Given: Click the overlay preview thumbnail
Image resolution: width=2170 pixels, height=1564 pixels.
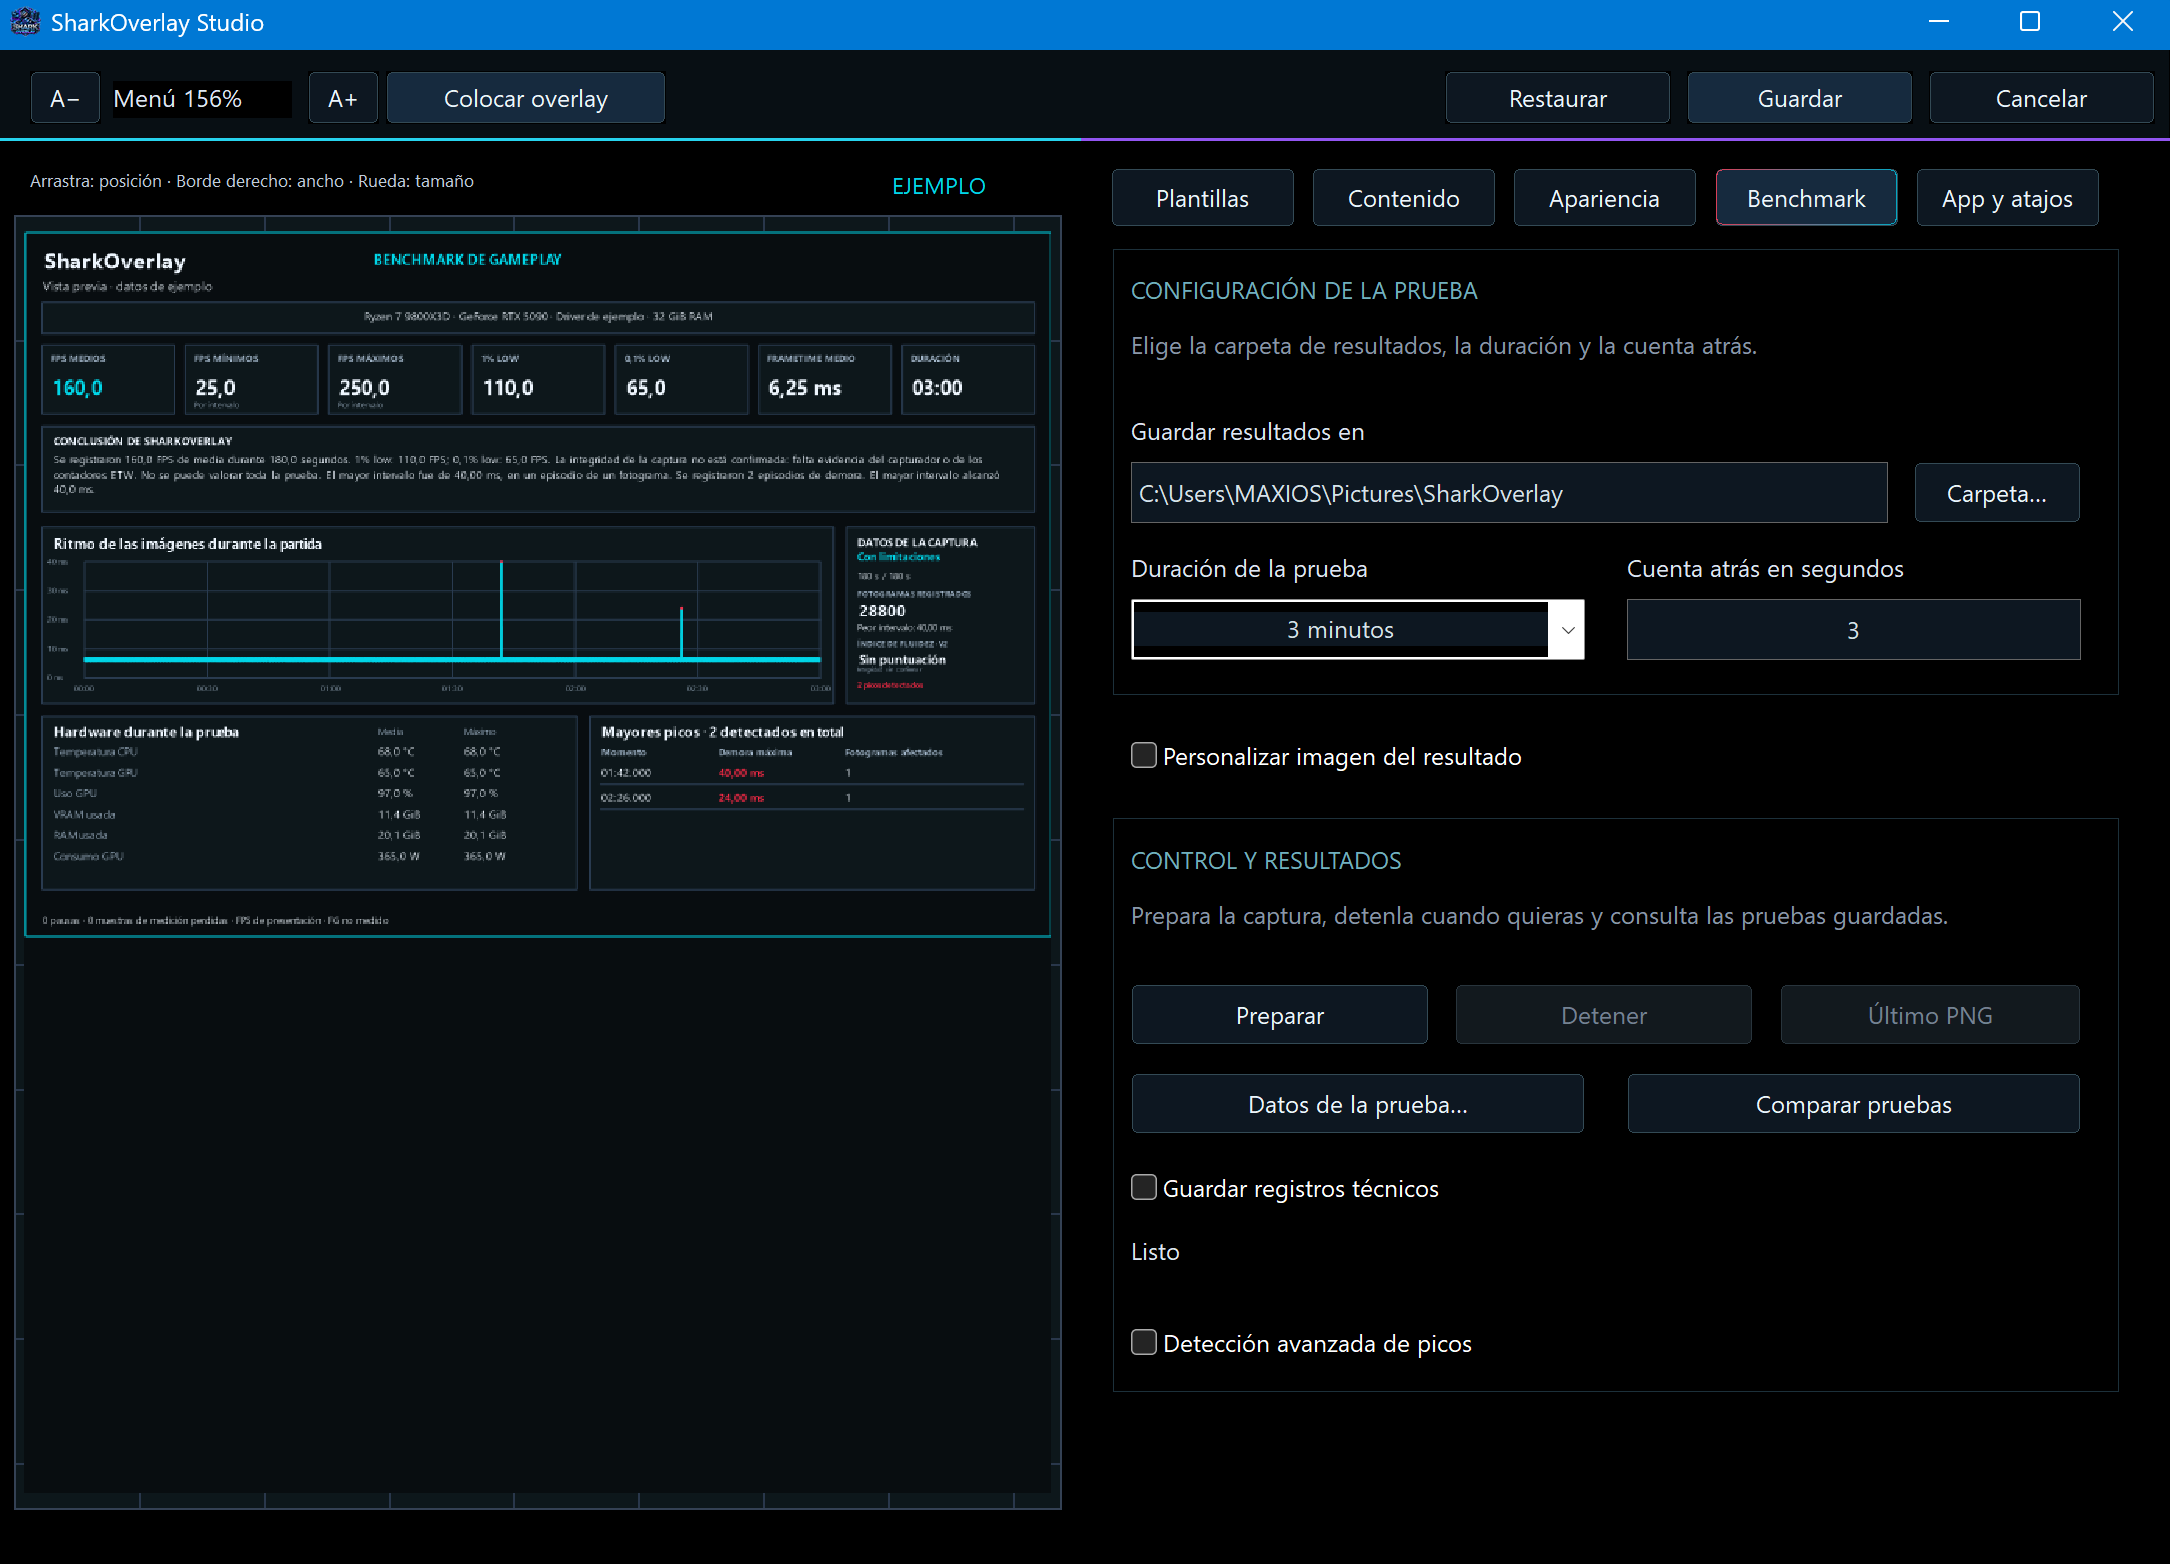Looking at the screenshot, I should pos(538,585).
